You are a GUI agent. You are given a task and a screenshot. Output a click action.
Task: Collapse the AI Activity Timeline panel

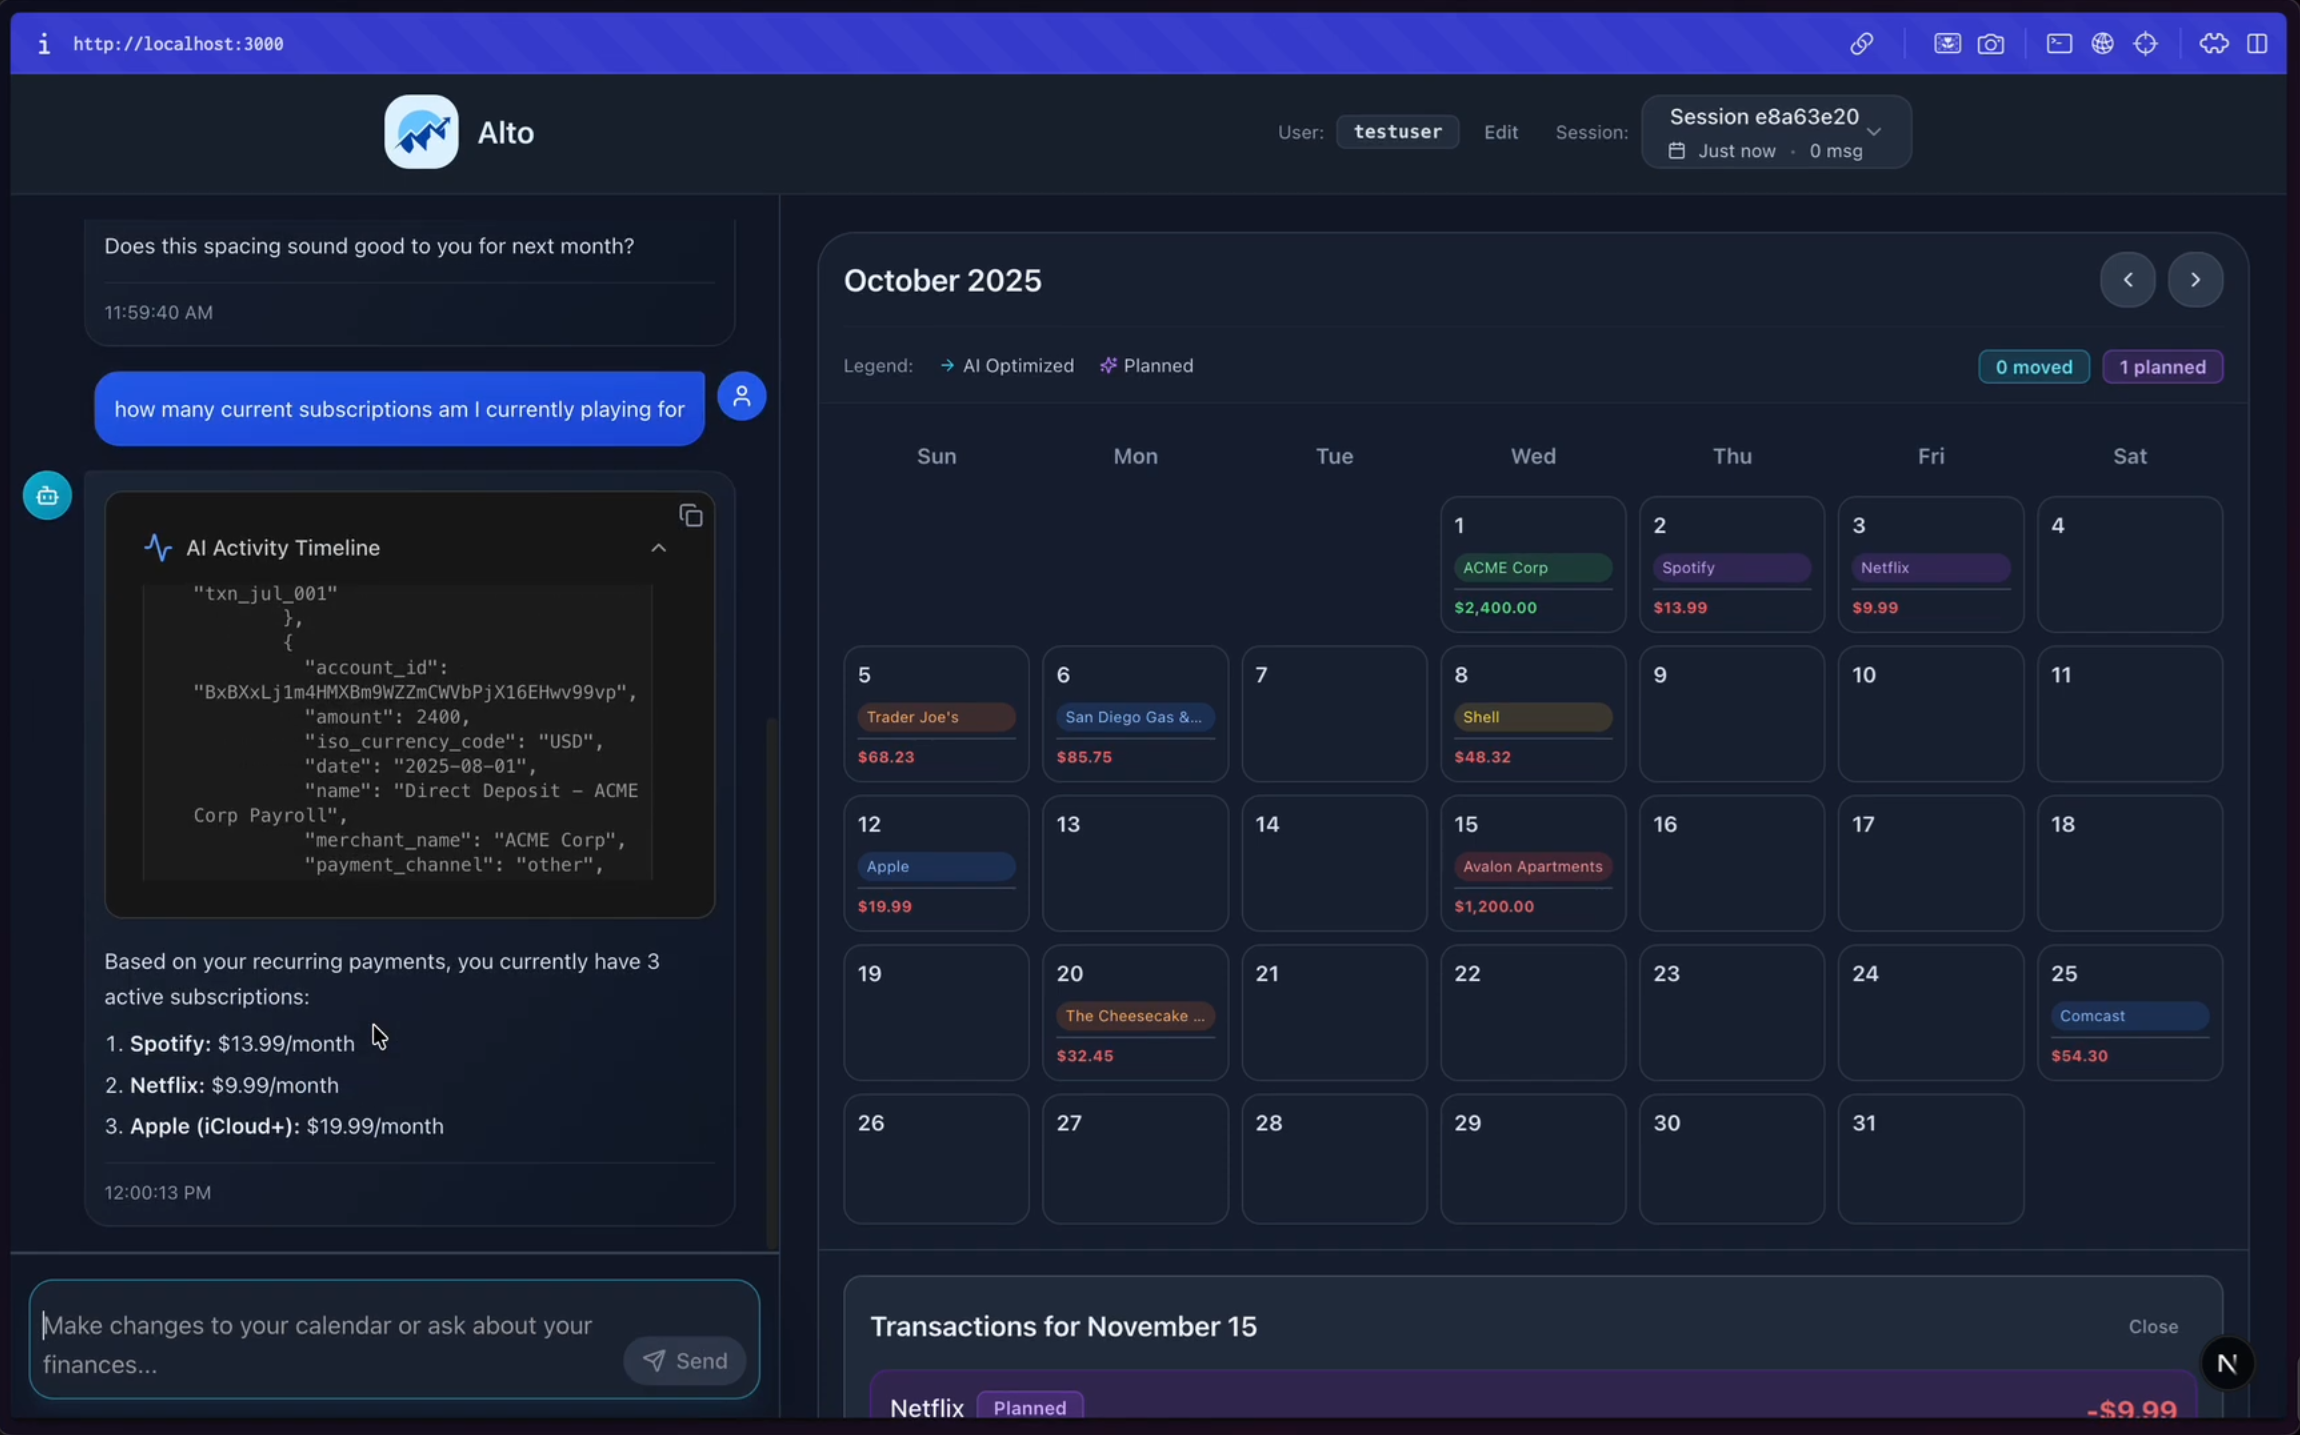658,548
